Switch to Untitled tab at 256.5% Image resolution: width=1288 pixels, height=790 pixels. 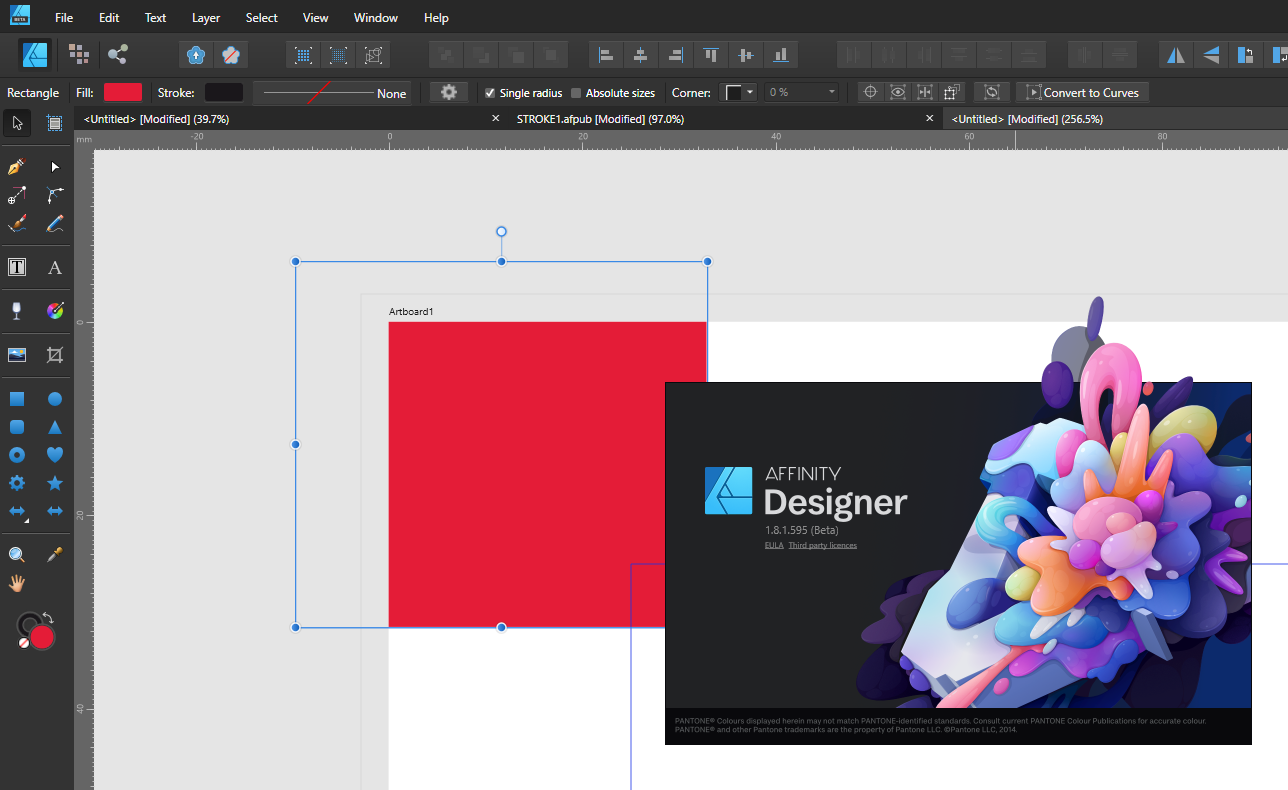point(1028,119)
